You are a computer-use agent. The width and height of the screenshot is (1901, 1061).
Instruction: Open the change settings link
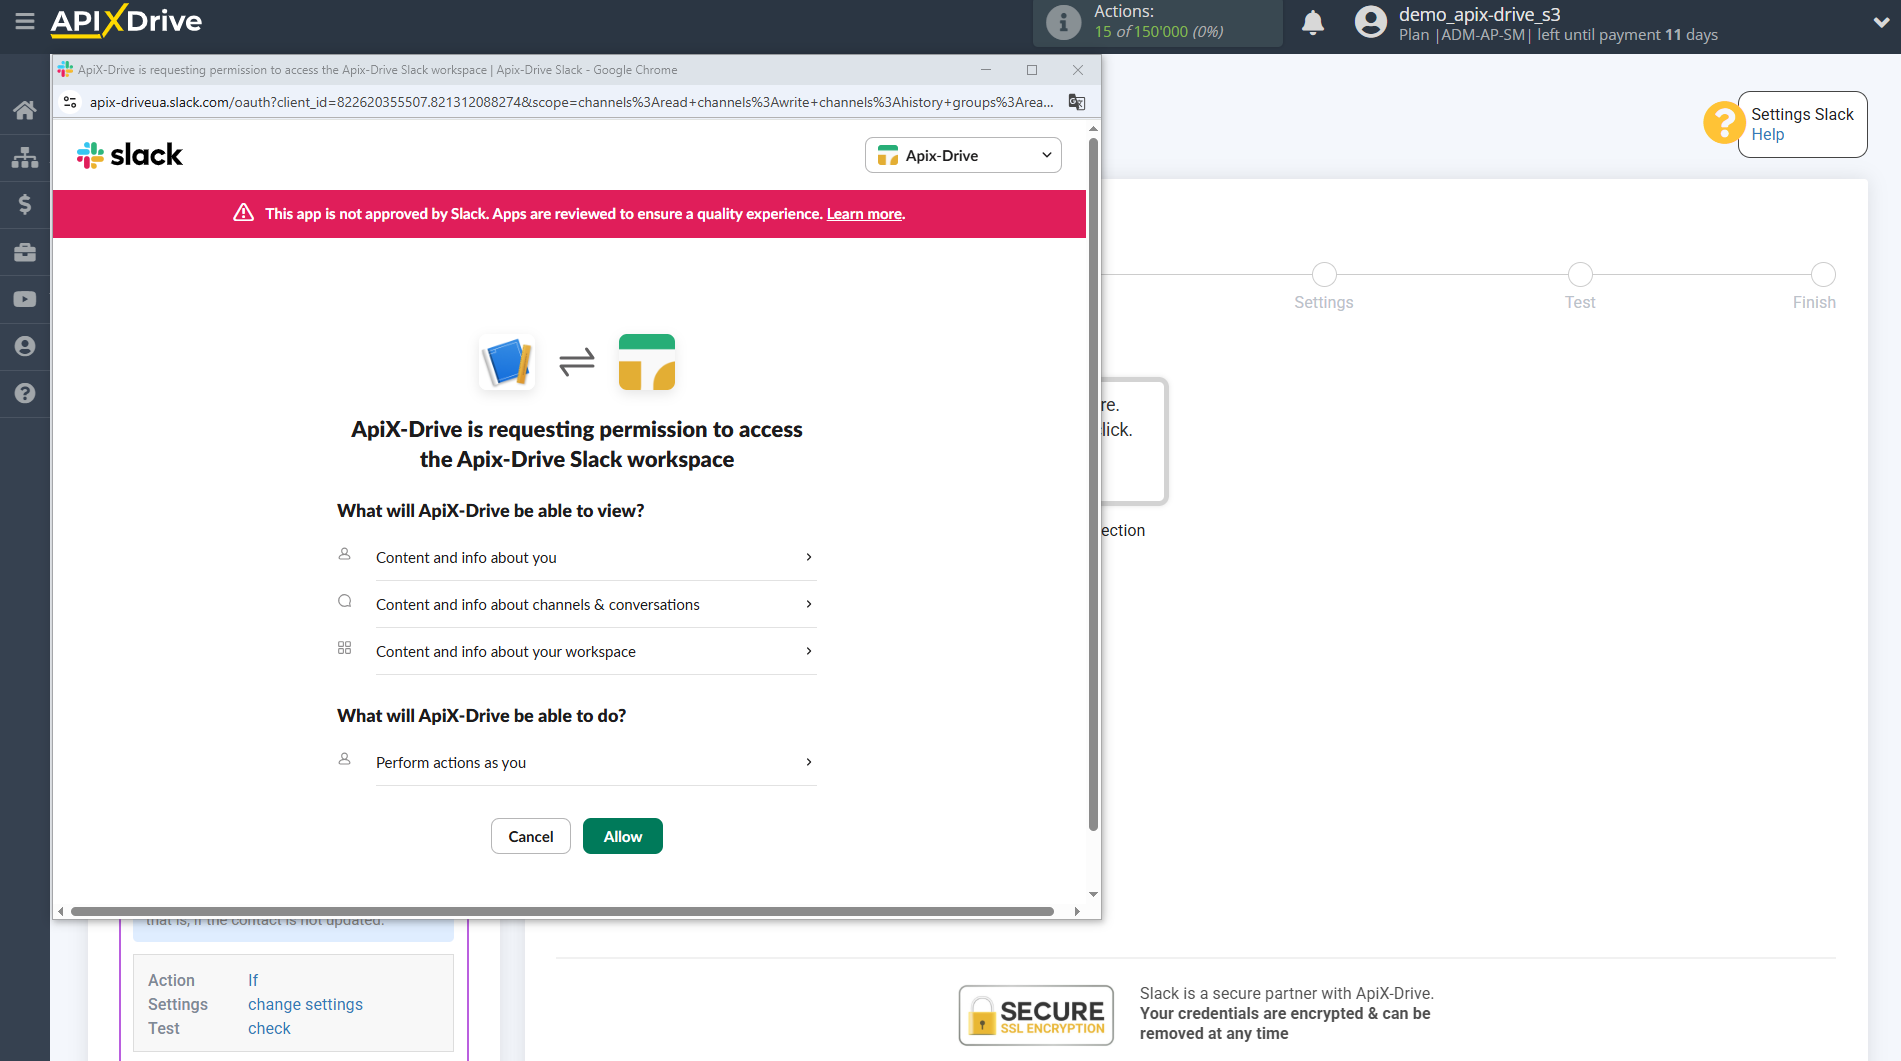click(305, 1004)
